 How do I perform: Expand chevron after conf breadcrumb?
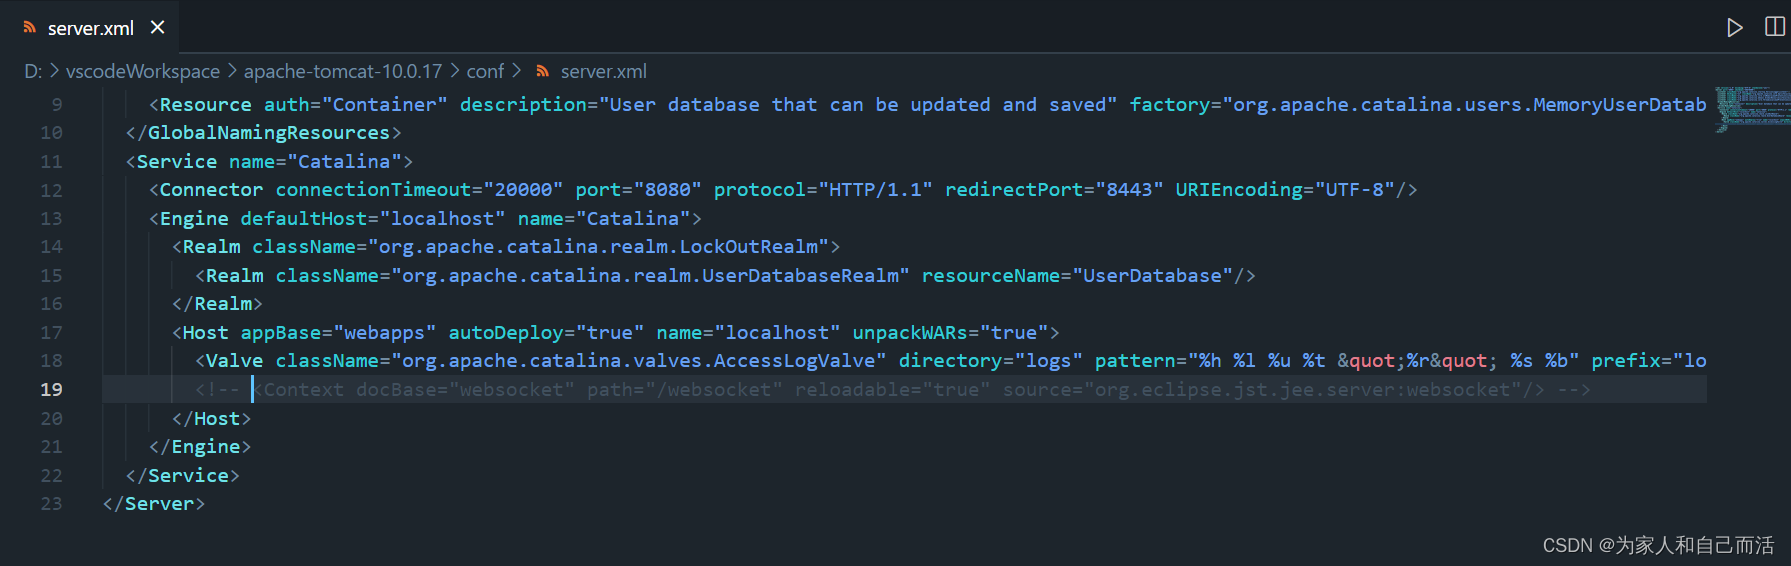click(x=517, y=72)
